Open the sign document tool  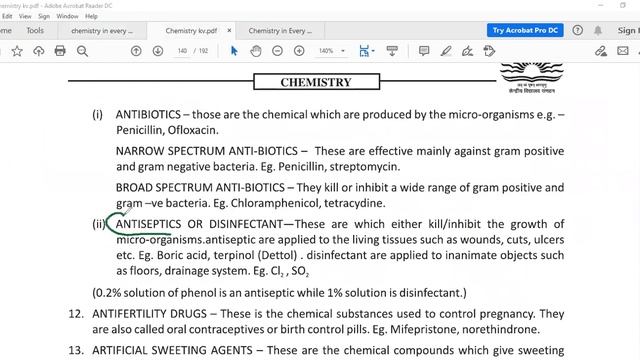(x=467, y=51)
